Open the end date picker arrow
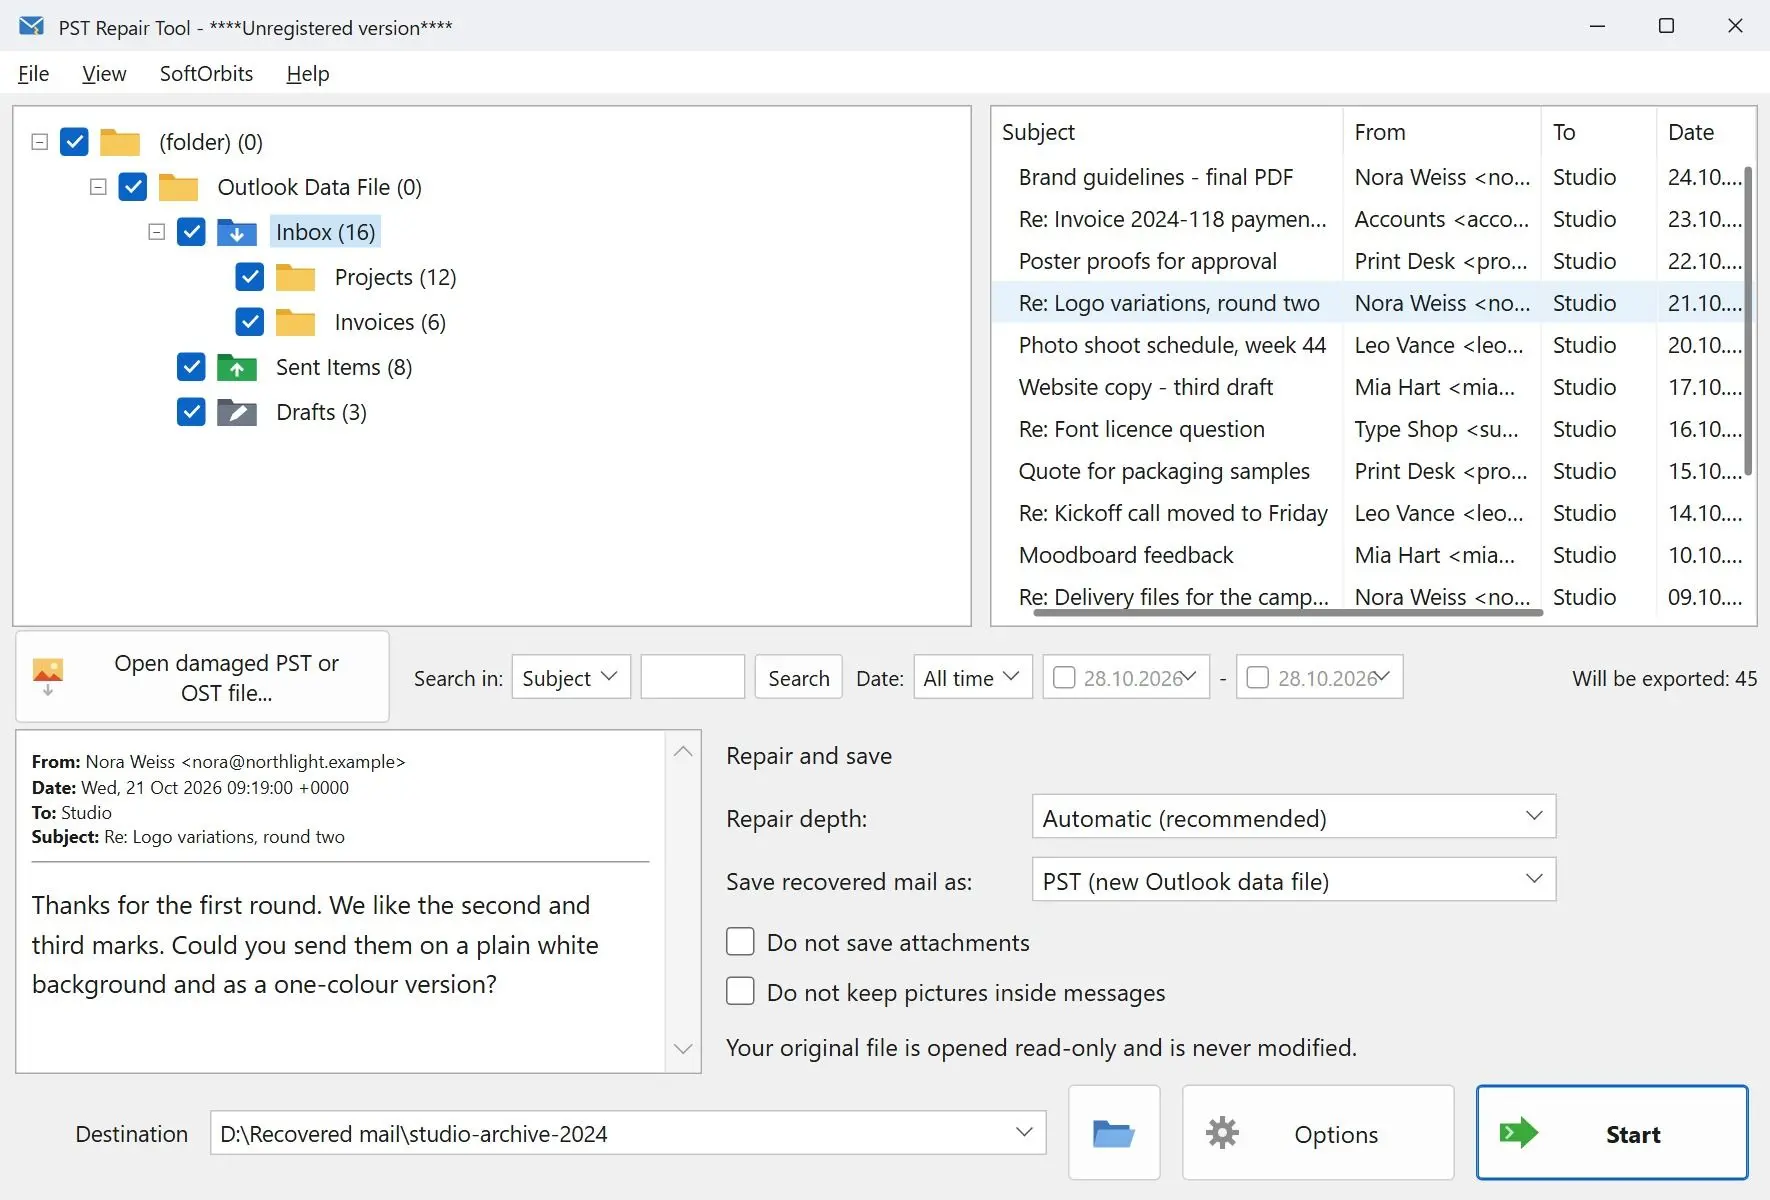 tap(1384, 677)
